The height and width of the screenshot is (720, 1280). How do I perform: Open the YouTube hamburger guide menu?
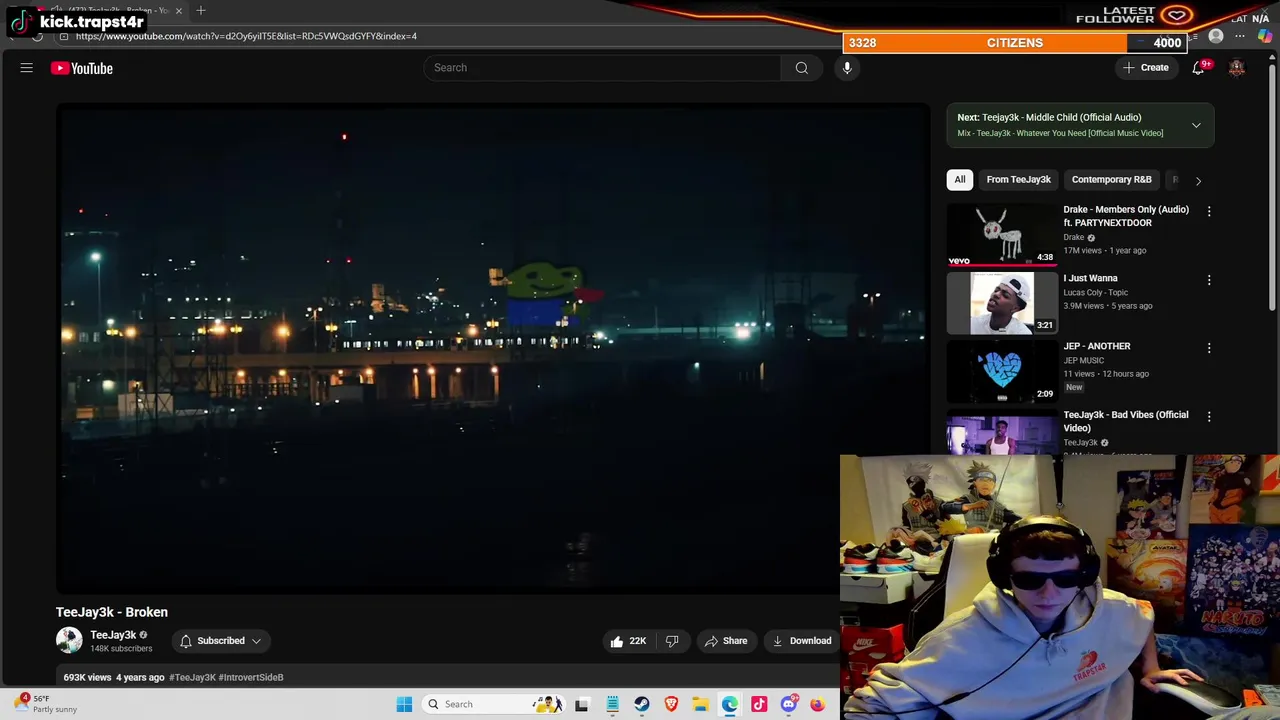27,68
